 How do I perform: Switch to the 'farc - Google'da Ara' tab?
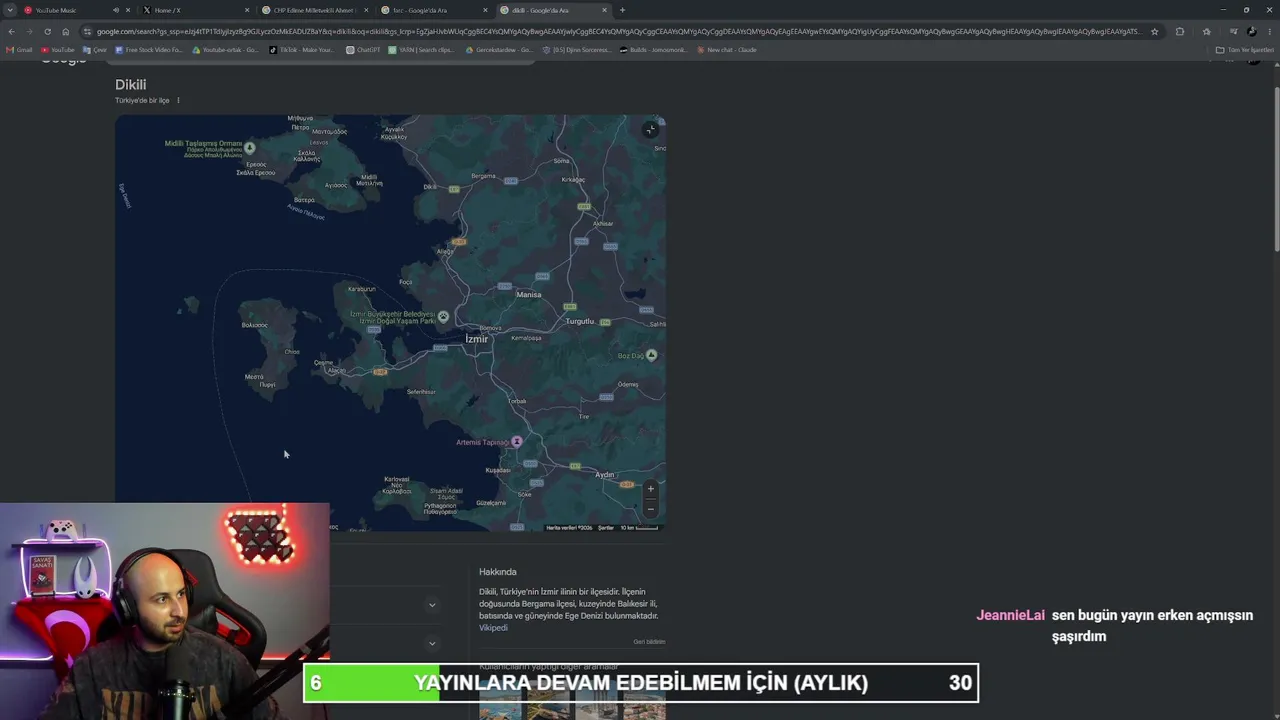click(433, 10)
